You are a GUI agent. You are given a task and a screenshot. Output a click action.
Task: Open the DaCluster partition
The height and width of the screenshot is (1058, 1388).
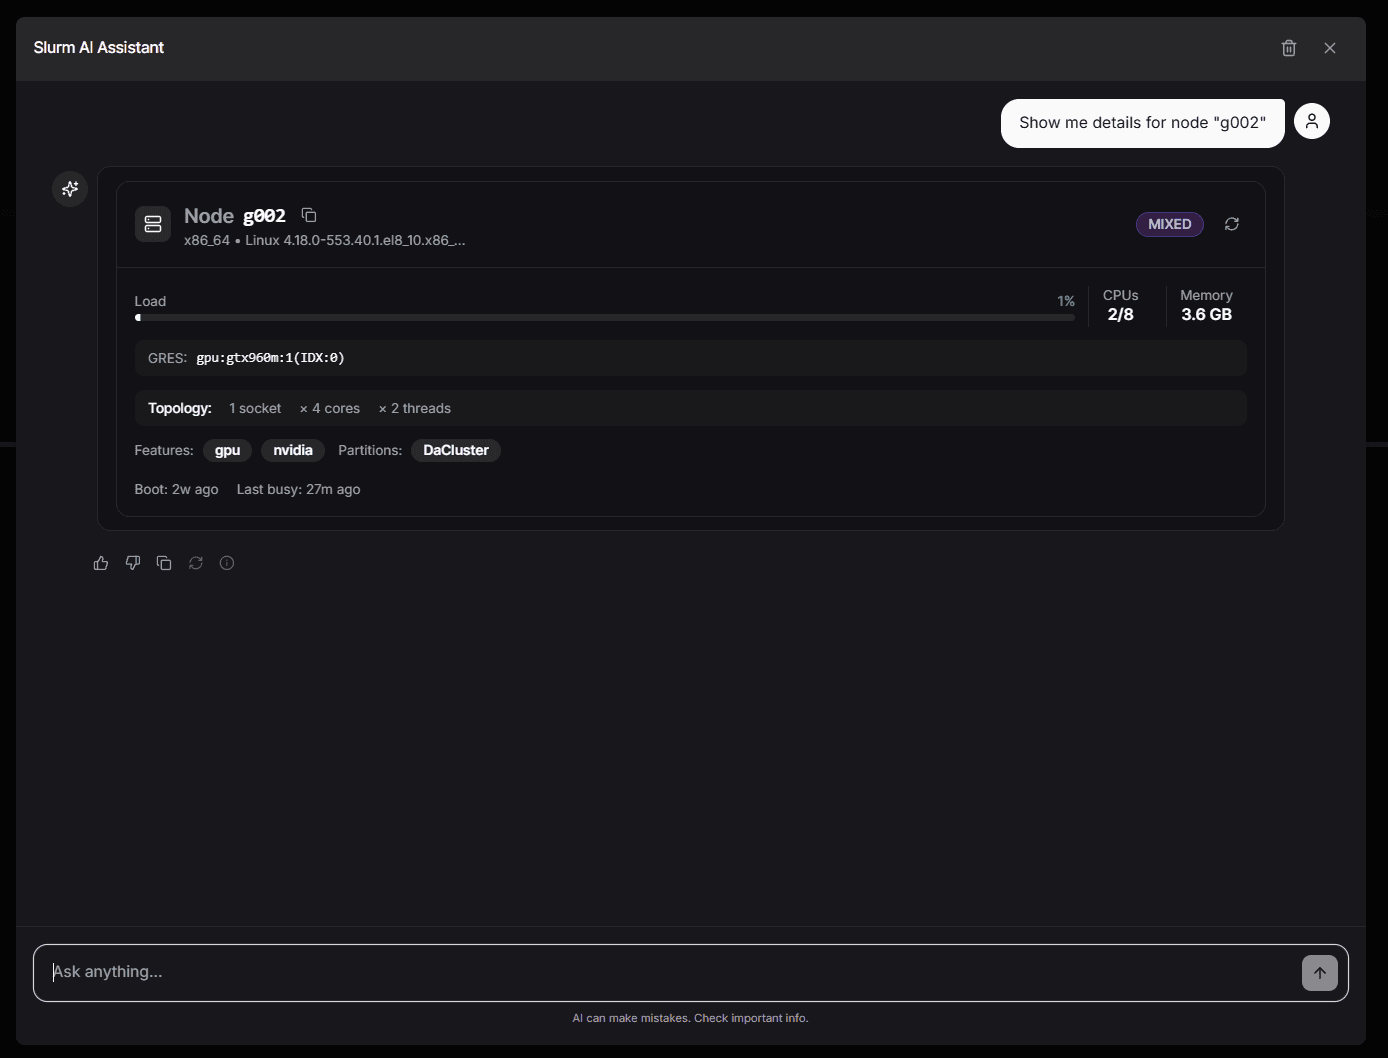click(455, 450)
